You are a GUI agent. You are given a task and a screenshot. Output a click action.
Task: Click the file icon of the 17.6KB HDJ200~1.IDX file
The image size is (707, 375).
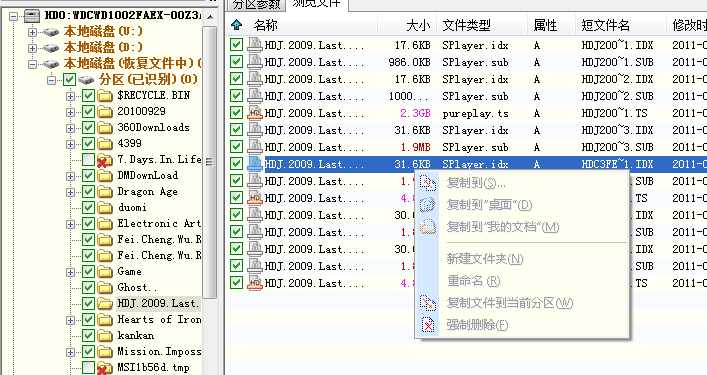pos(255,45)
